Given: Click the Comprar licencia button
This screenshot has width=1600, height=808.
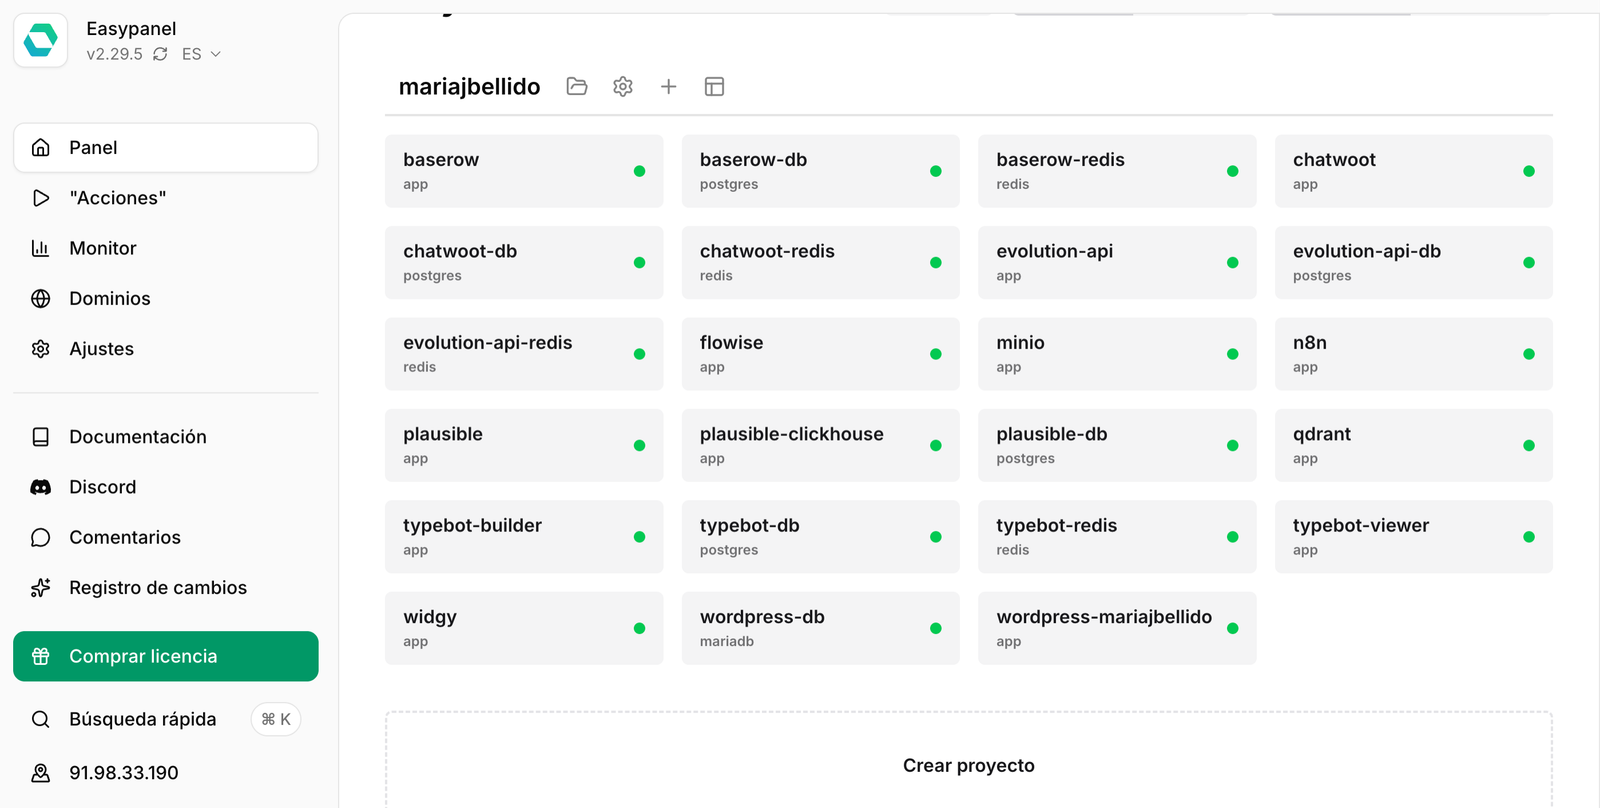Looking at the screenshot, I should click(x=166, y=656).
